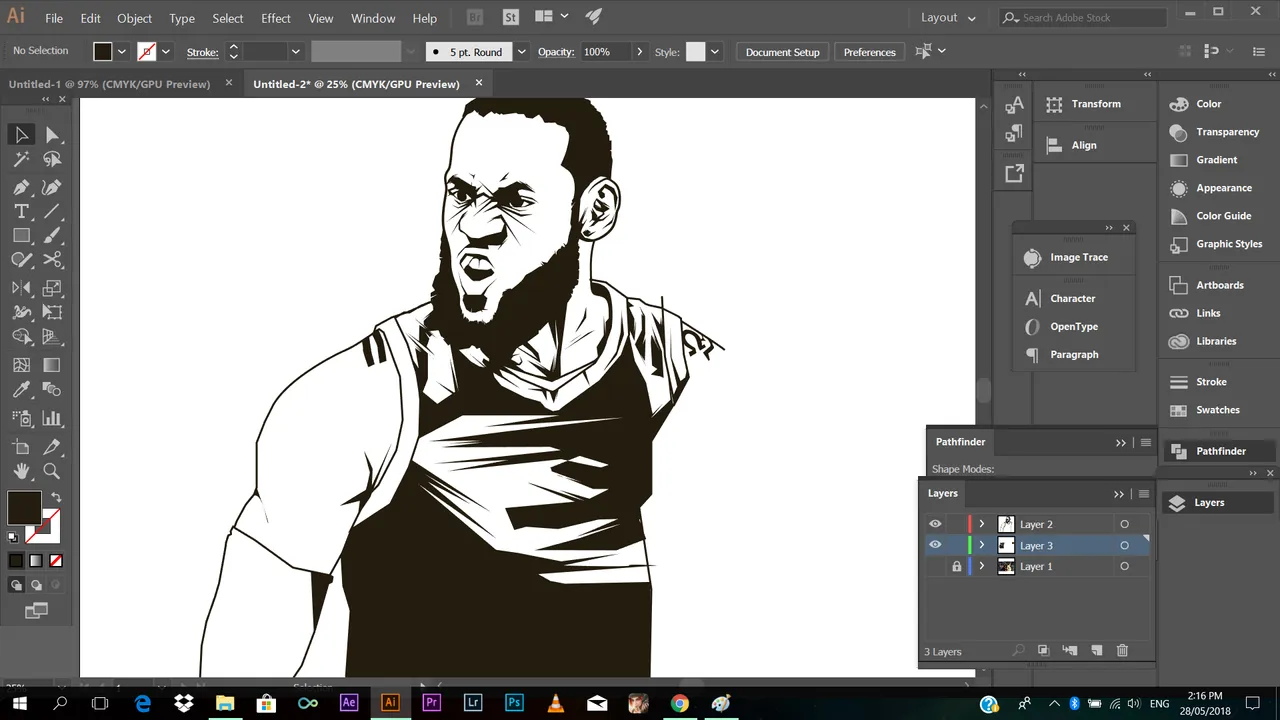Screen dimensions: 1280x720
Task: Pick the Shape Builder tool
Action: 21,338
